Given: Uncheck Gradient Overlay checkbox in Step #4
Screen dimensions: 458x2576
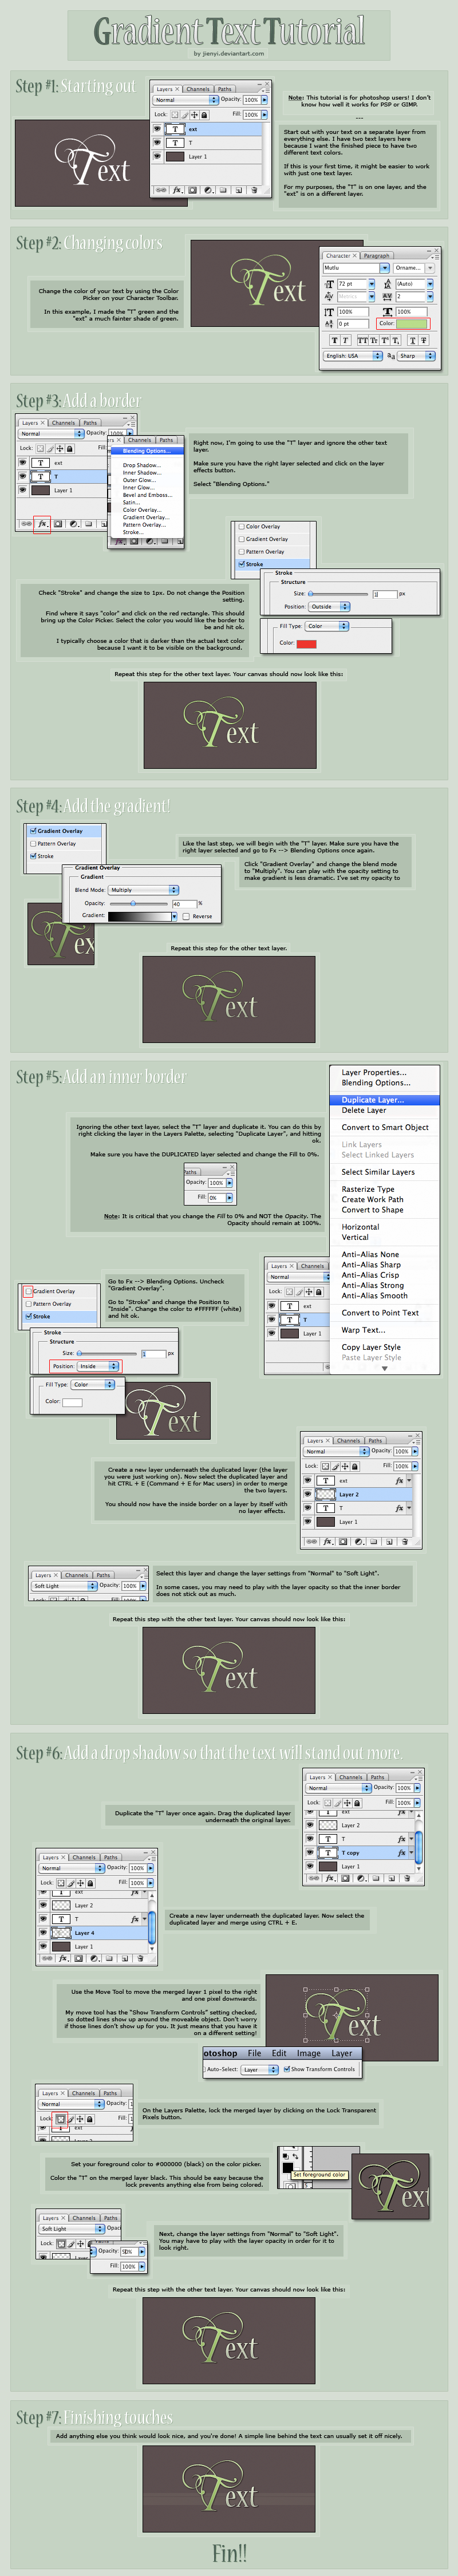Looking at the screenshot, I should (x=33, y=831).
